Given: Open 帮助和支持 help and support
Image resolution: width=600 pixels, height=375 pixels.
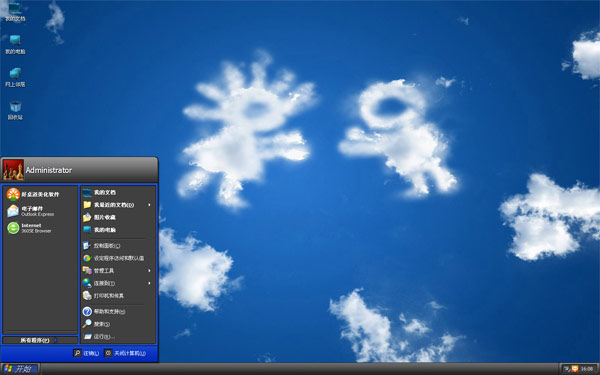Looking at the screenshot, I should [x=117, y=311].
